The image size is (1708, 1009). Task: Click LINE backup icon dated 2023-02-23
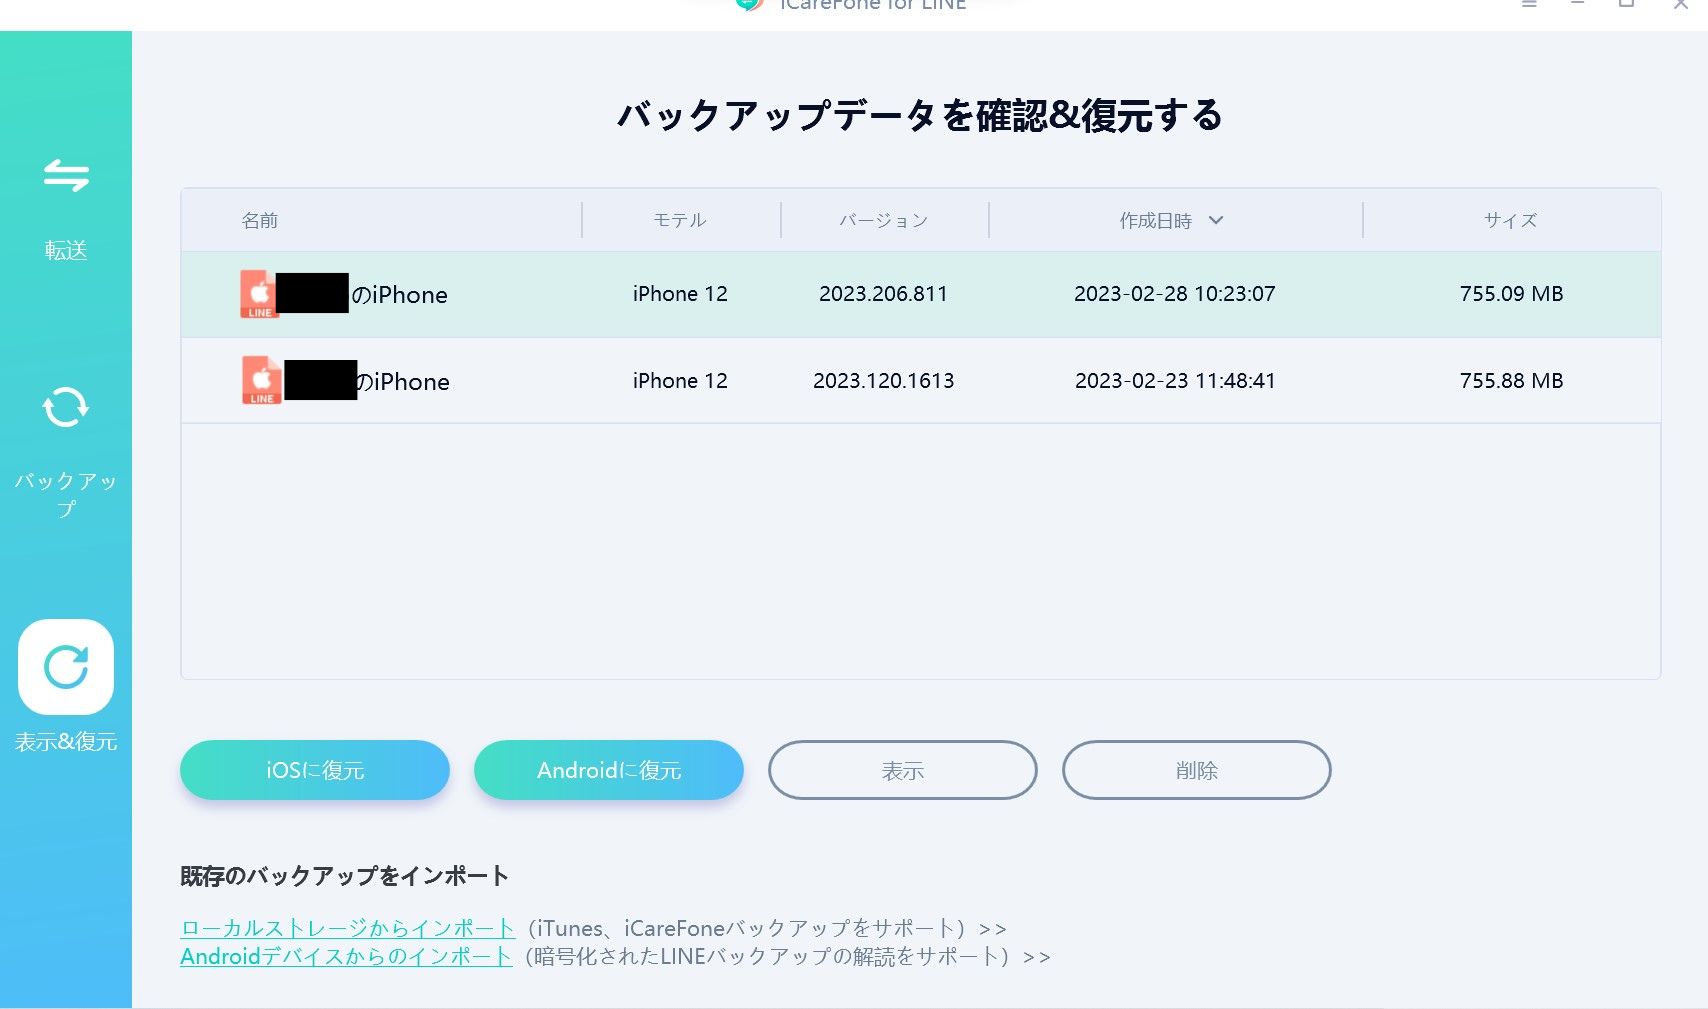click(x=261, y=381)
